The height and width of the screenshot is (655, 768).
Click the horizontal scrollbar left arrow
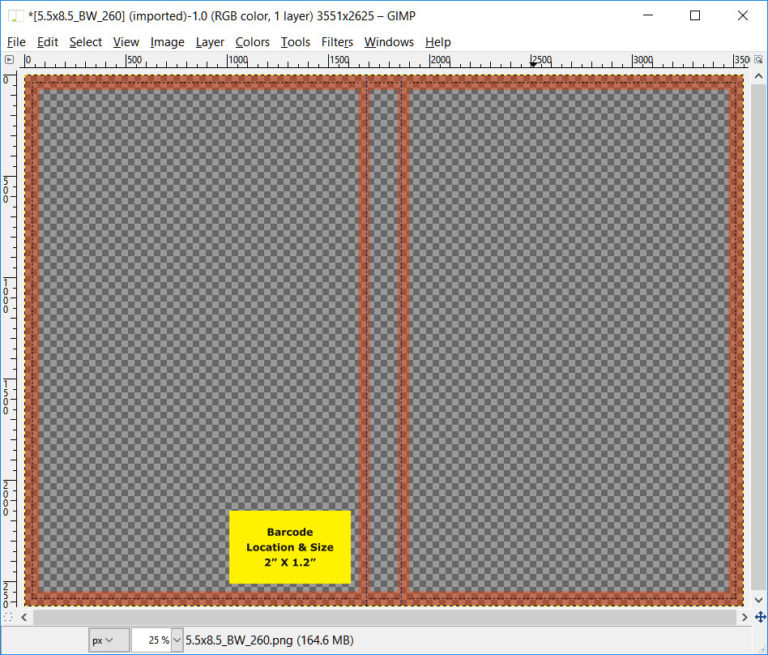[x=24, y=617]
